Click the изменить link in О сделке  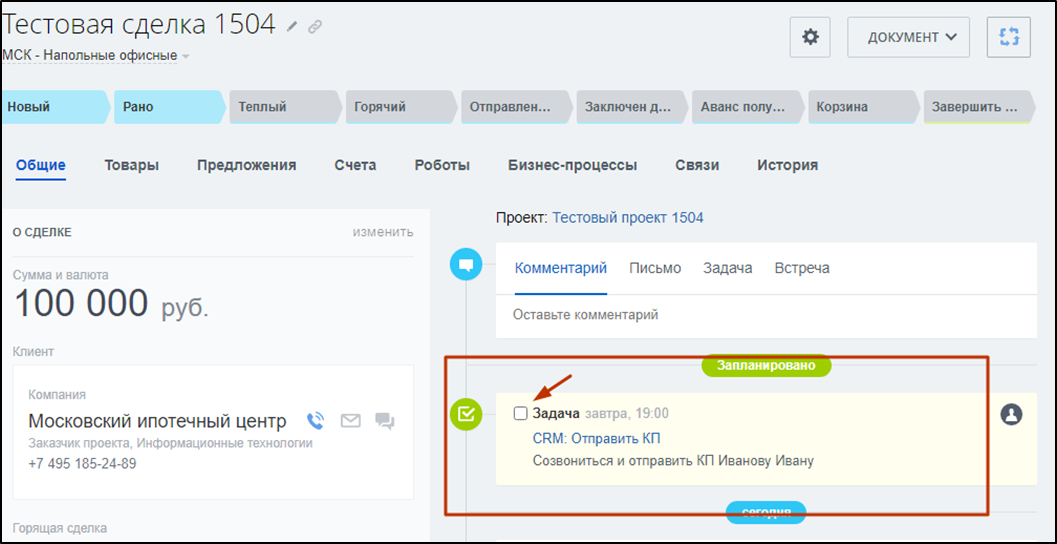382,232
